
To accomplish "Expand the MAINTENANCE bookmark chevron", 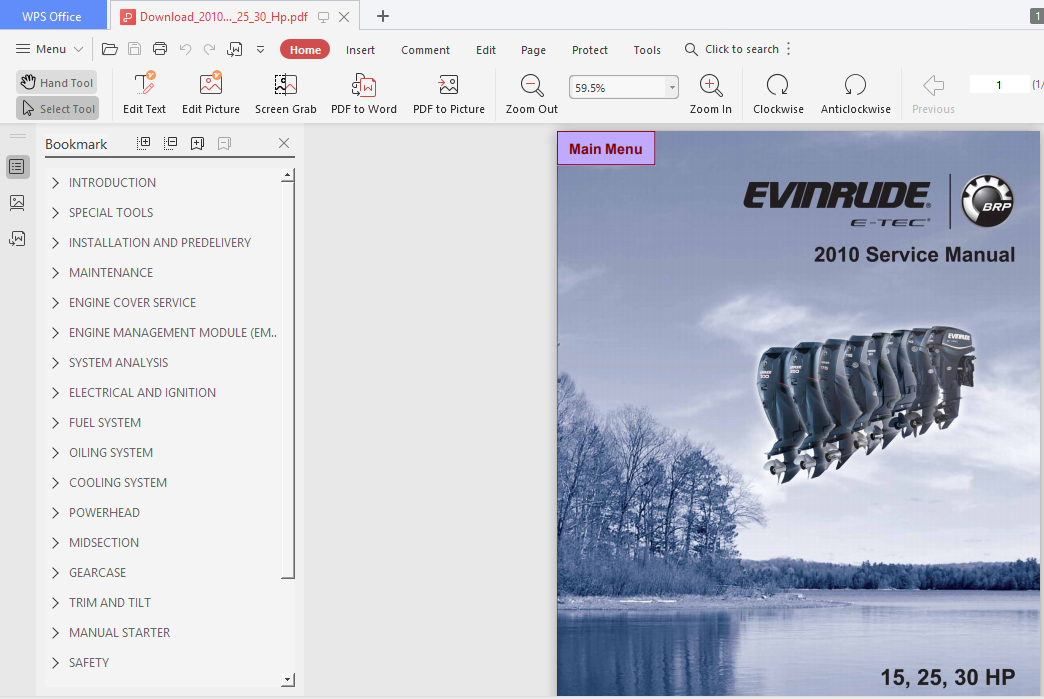I will [55, 272].
